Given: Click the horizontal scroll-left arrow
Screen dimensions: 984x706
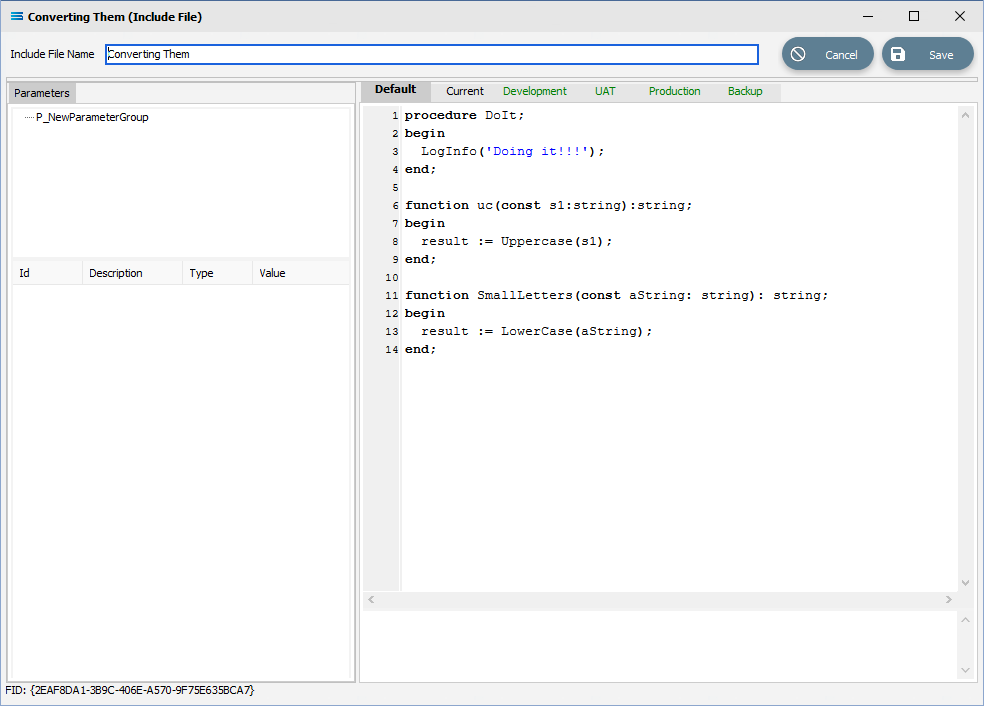Looking at the screenshot, I should pos(371,600).
